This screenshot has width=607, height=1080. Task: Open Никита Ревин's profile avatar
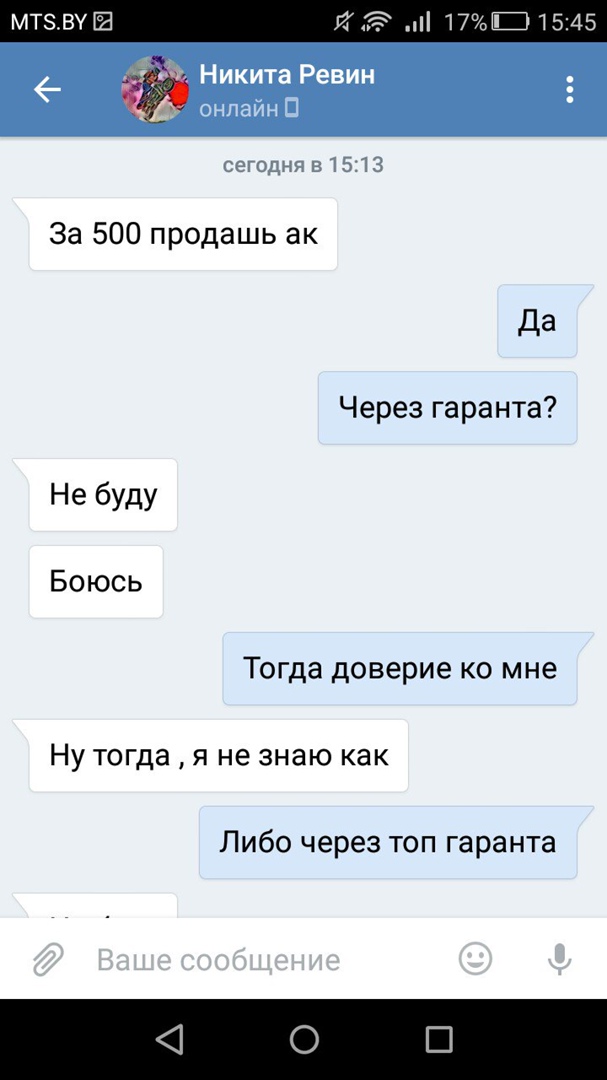pyautogui.click(x=155, y=90)
